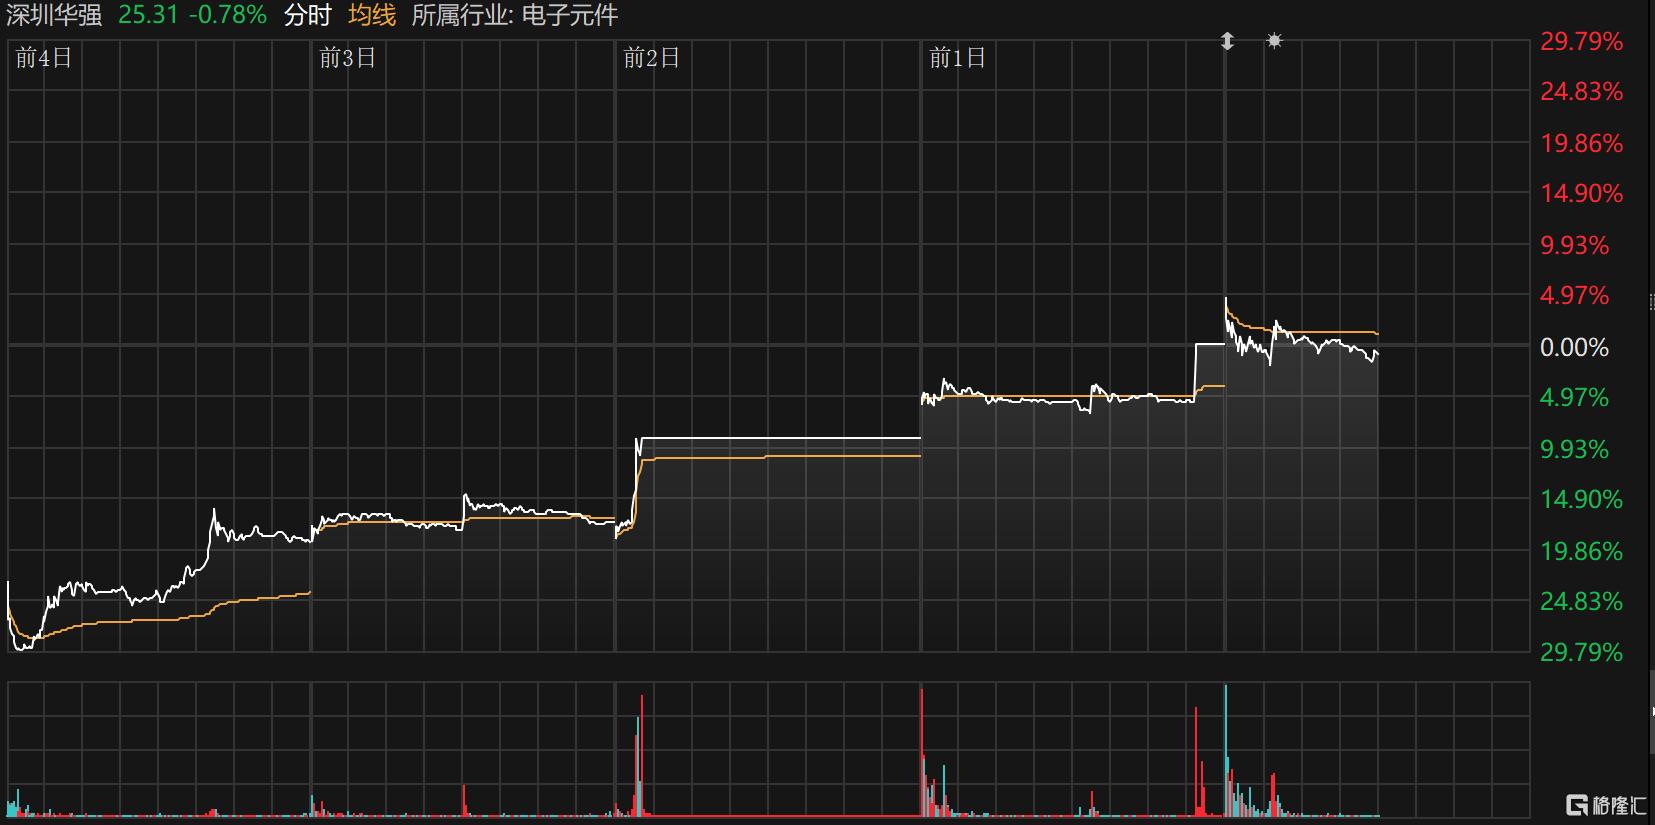Viewport: 1655px width, 825px height.
Task: Click the green 19.86% axis label
Action: 1581,551
